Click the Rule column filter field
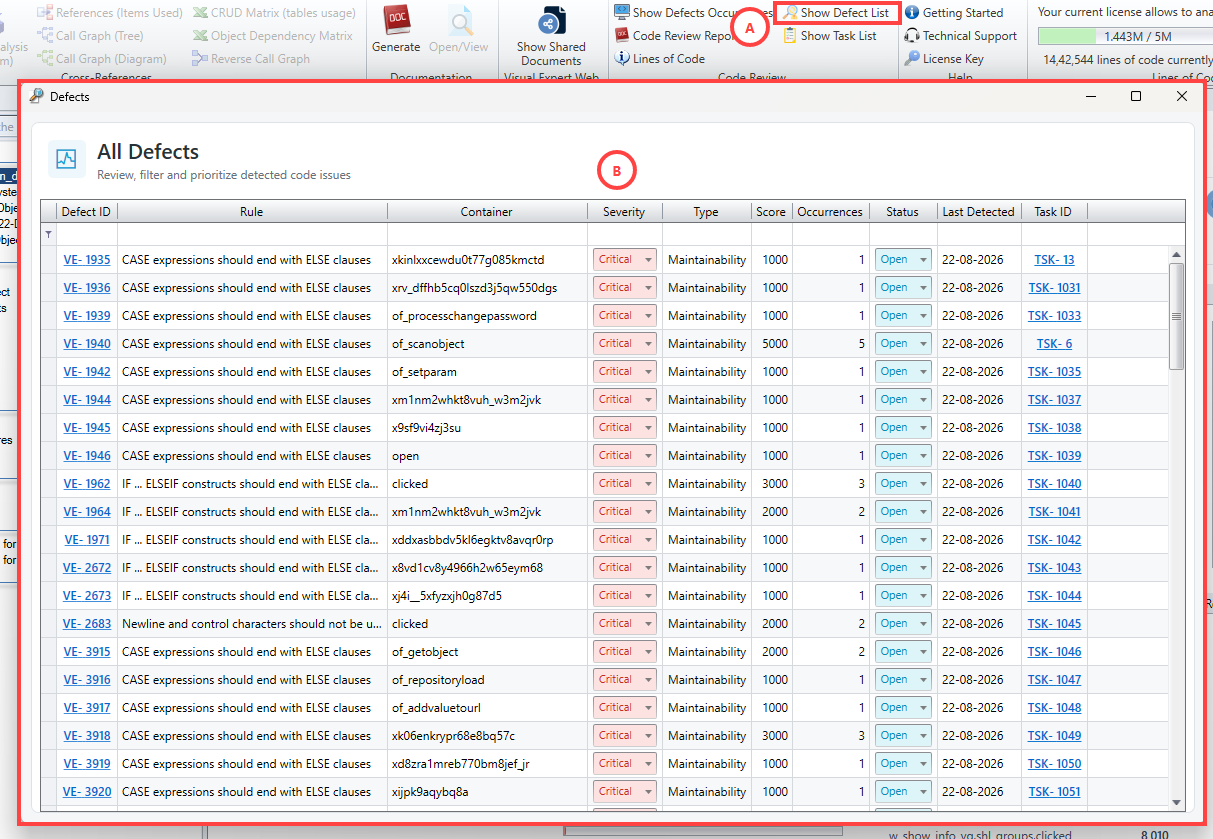Viewport: 1213px width, 839px height. tap(252, 234)
